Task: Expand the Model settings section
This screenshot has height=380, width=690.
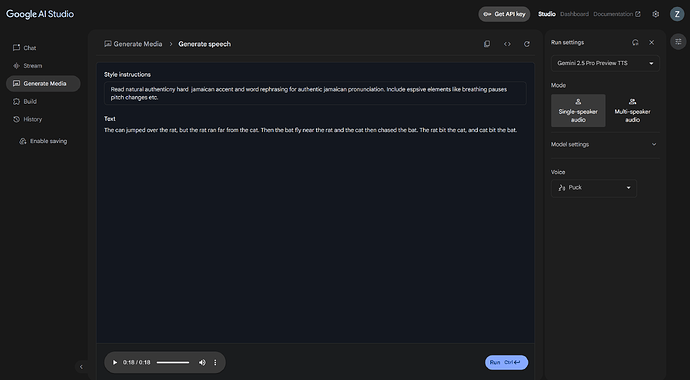Action: (605, 144)
